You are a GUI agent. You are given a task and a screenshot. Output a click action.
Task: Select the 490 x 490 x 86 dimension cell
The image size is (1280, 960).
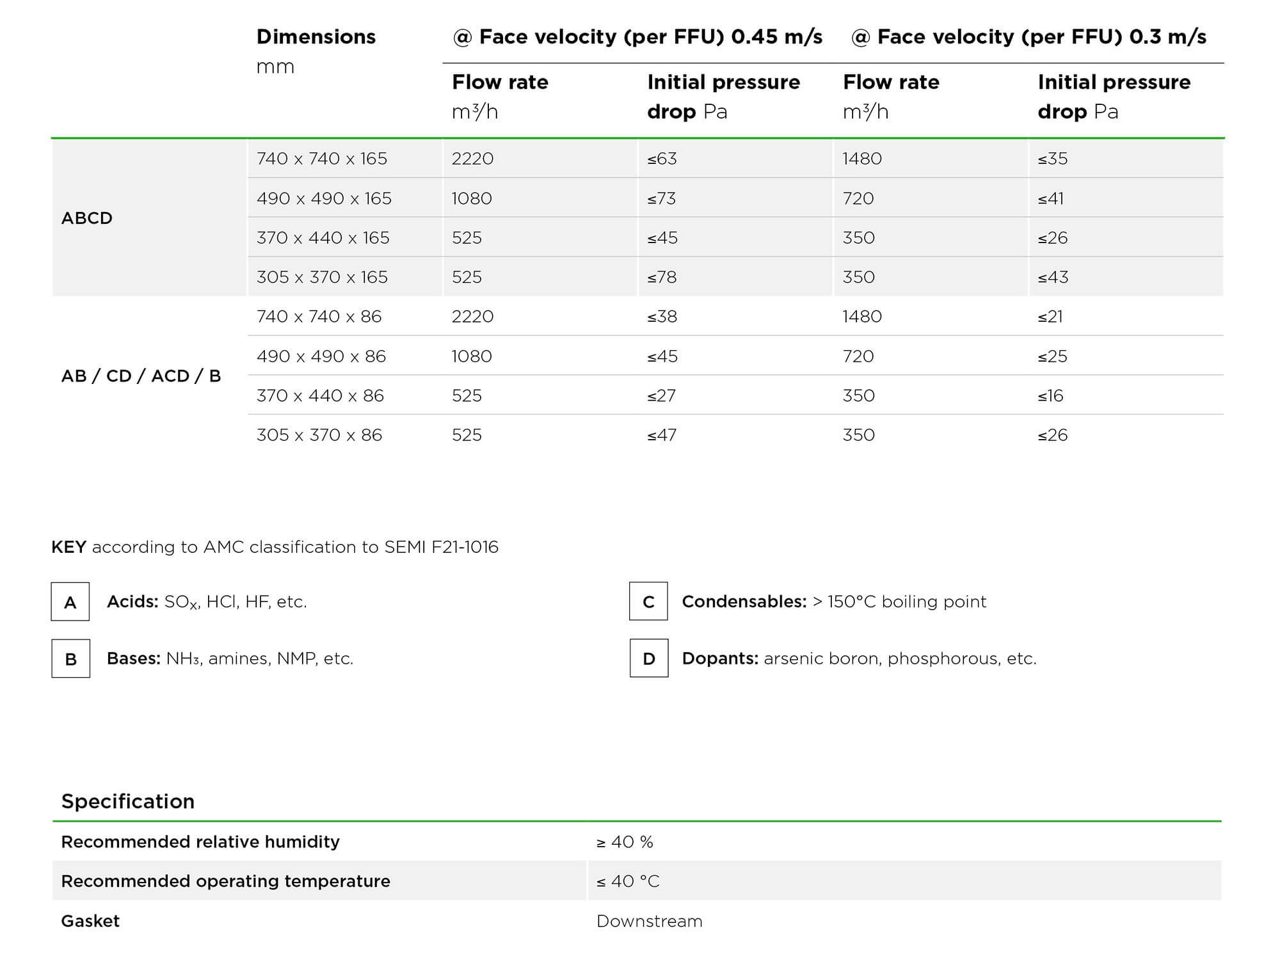[x=321, y=356]
